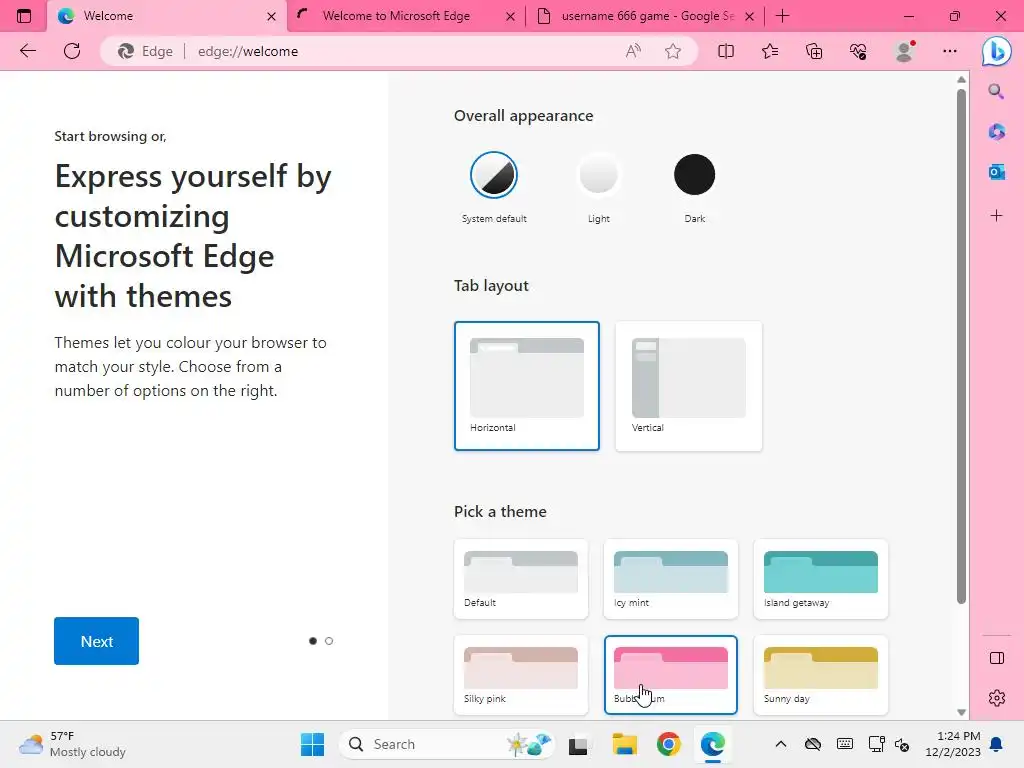Open a new tab with plus button
The width and height of the screenshot is (1024, 768).
pos(782,16)
